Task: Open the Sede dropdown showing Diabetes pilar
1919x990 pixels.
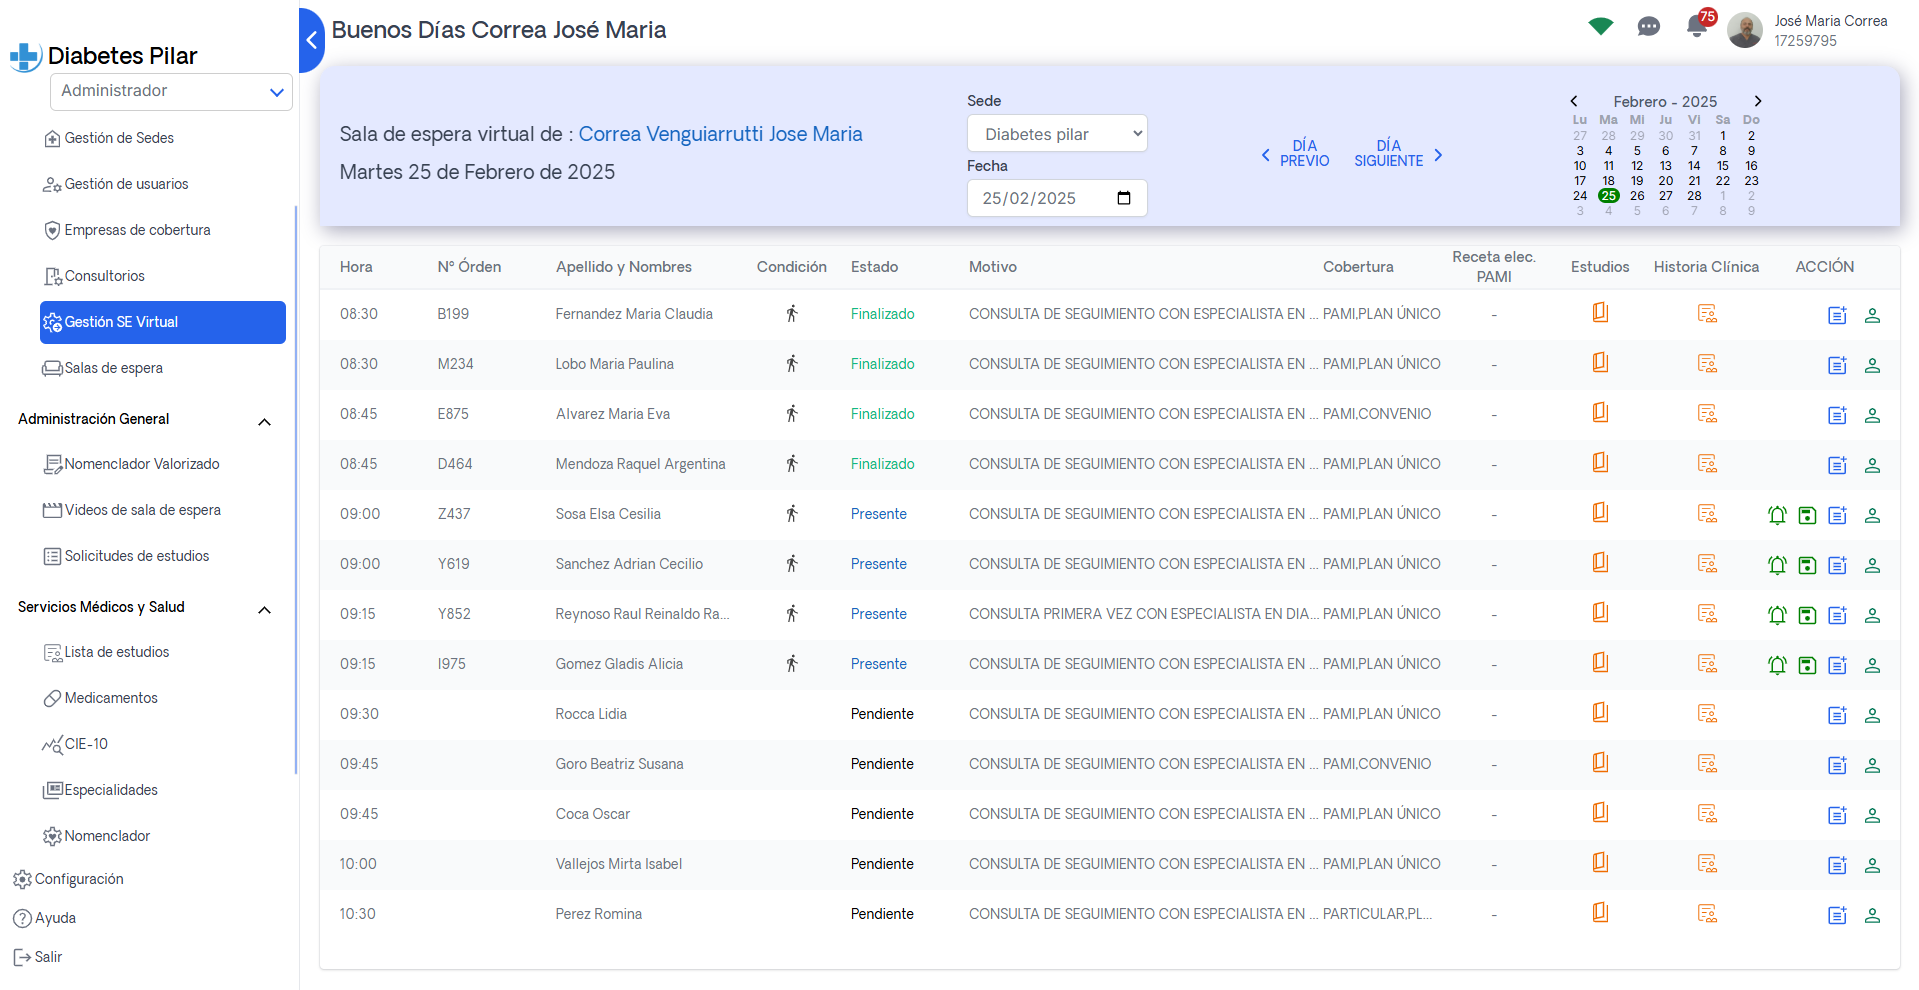Action: point(1057,134)
